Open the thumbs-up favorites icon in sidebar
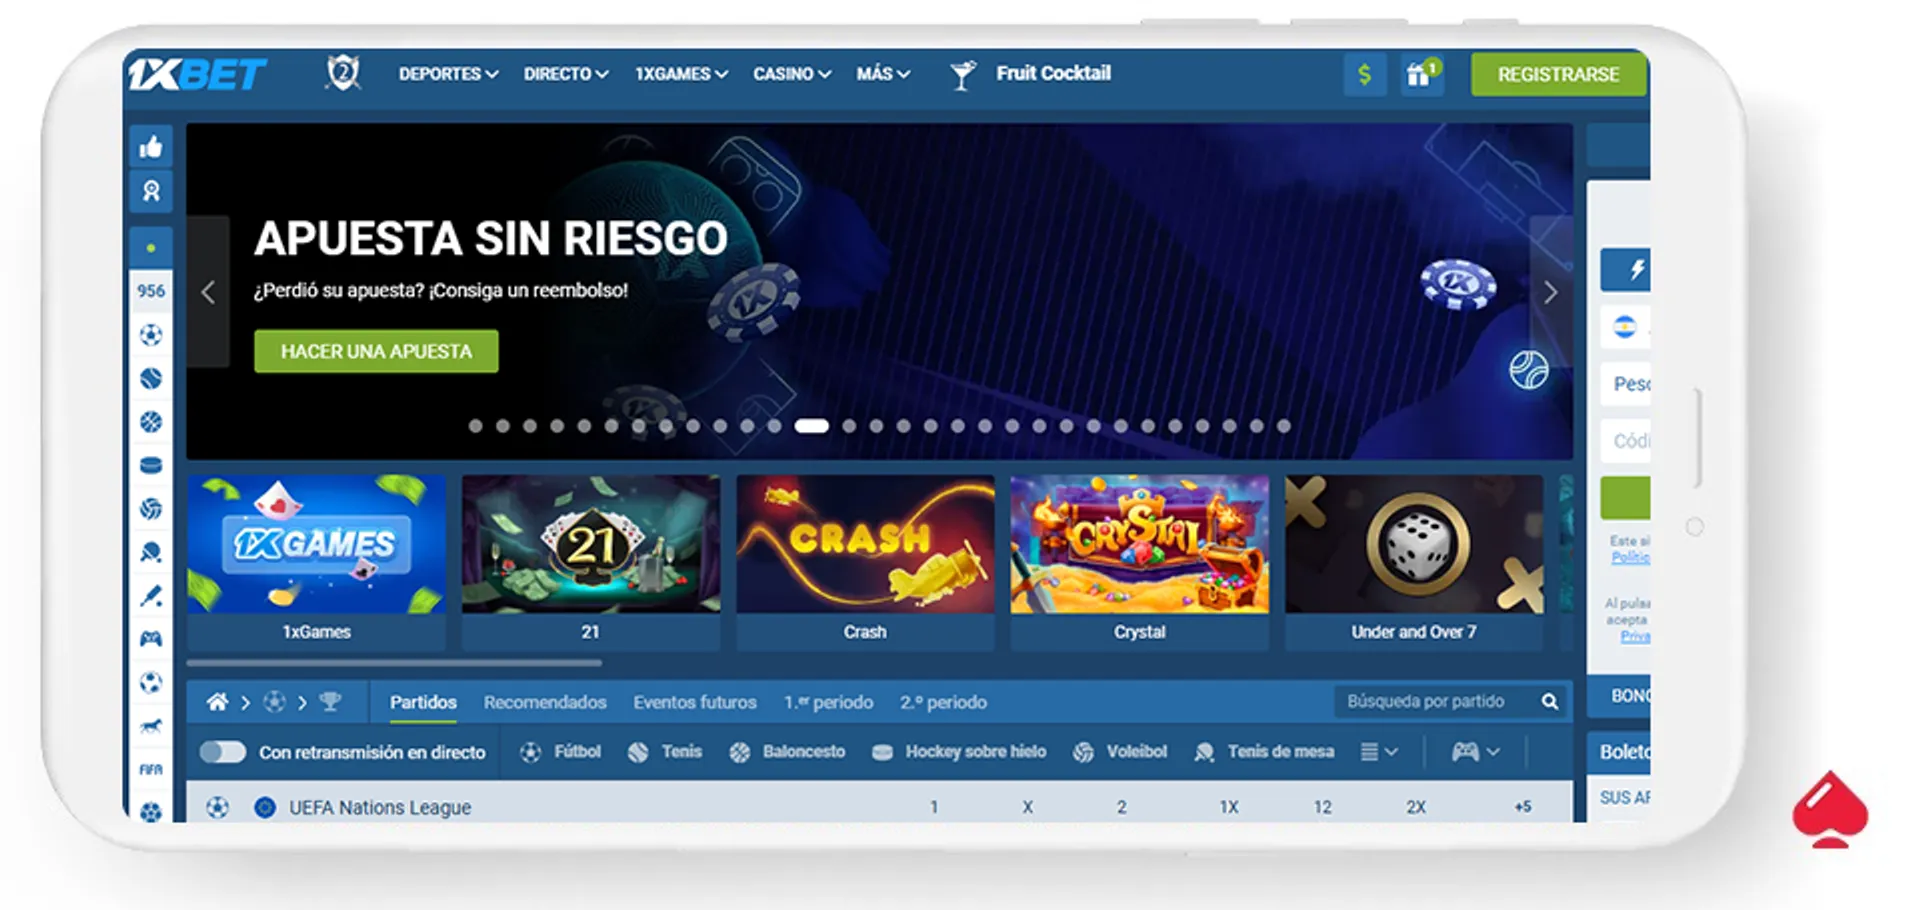 [x=151, y=147]
